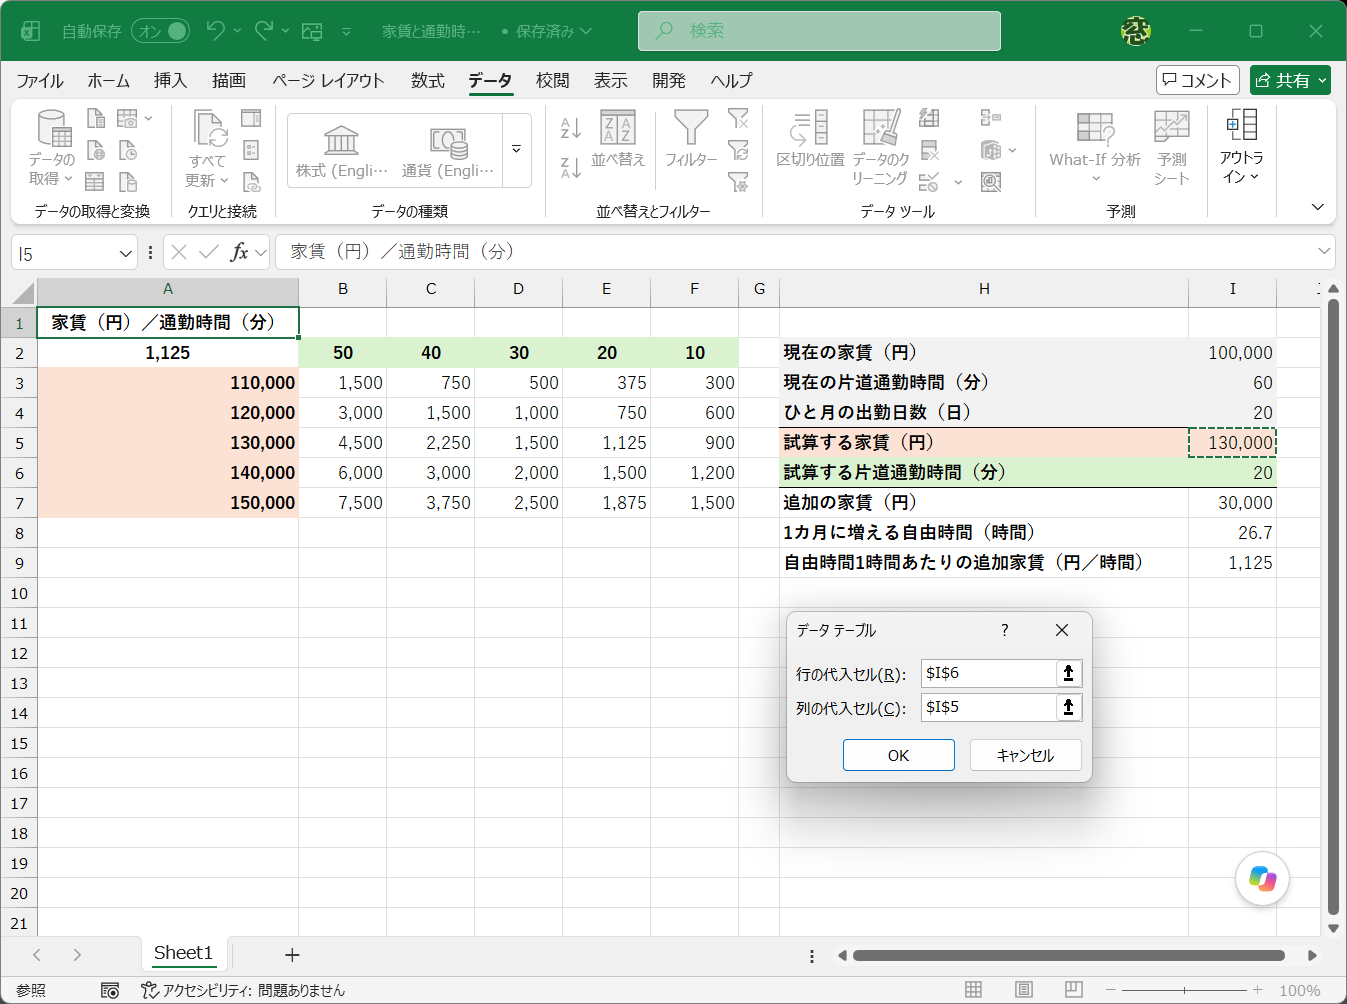
Task: Collapse the 列の代入セル range selector
Action: [1068, 707]
